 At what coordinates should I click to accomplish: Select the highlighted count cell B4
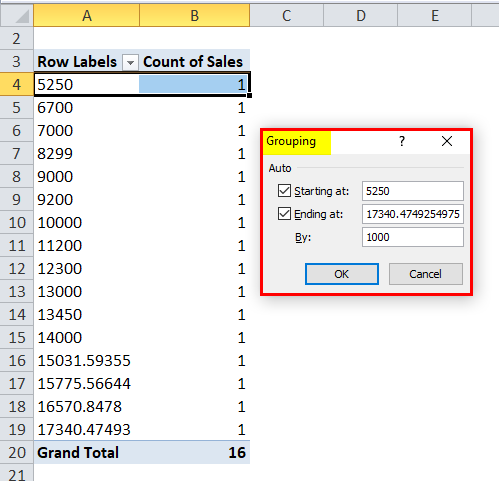194,85
